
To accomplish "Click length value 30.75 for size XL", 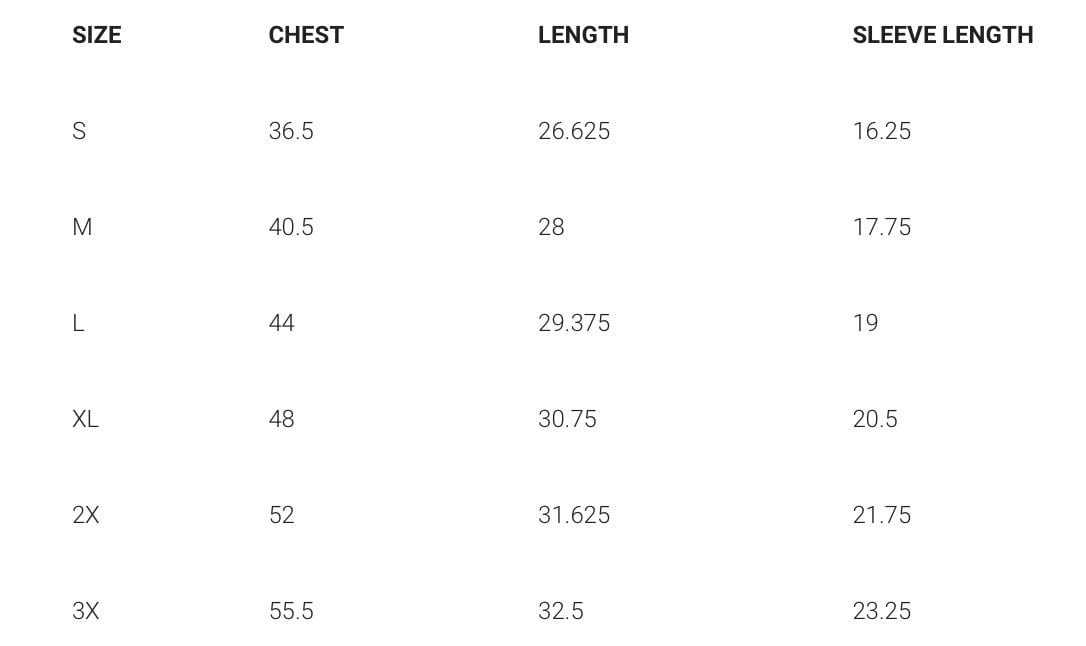I will tap(567, 419).
